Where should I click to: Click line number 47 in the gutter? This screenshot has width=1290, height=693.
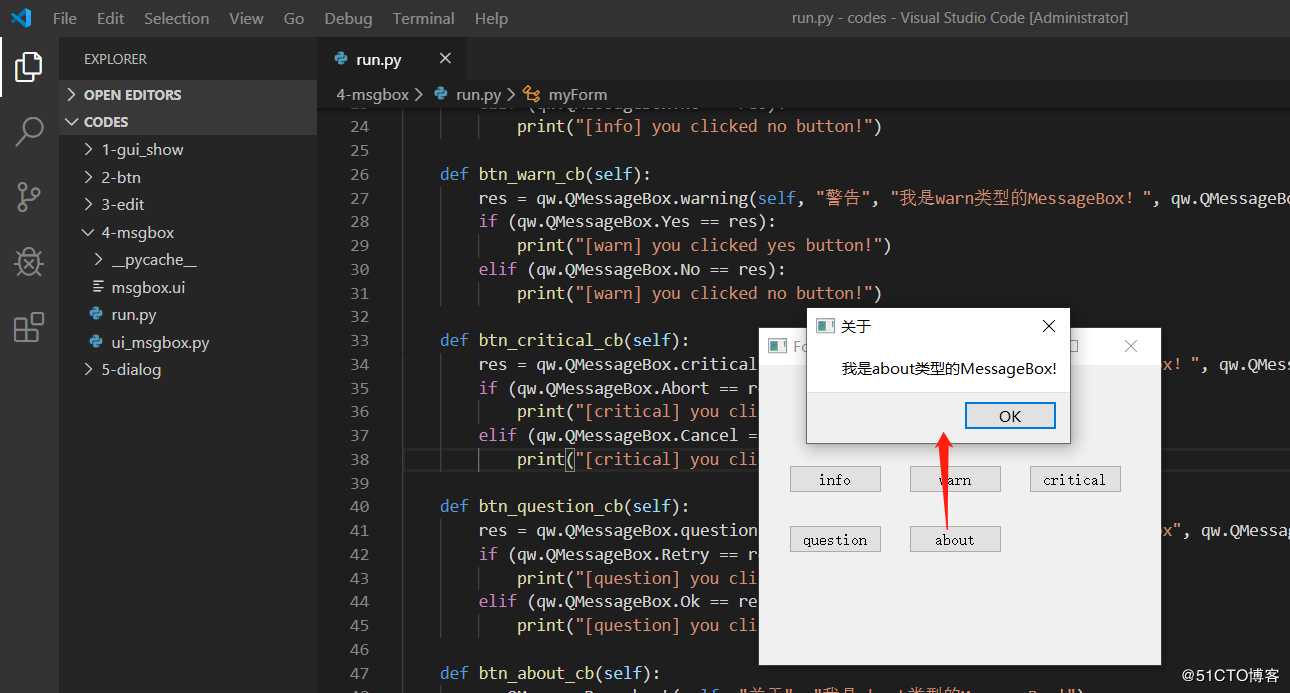click(360, 673)
